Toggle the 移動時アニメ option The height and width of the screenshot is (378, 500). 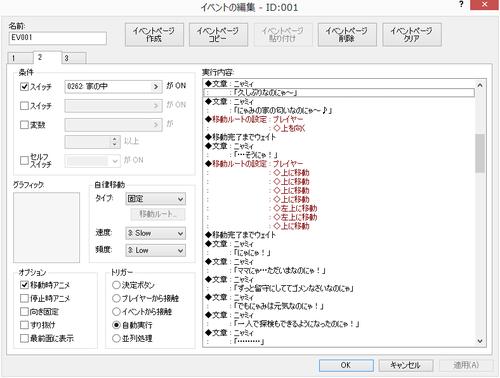tap(24, 285)
